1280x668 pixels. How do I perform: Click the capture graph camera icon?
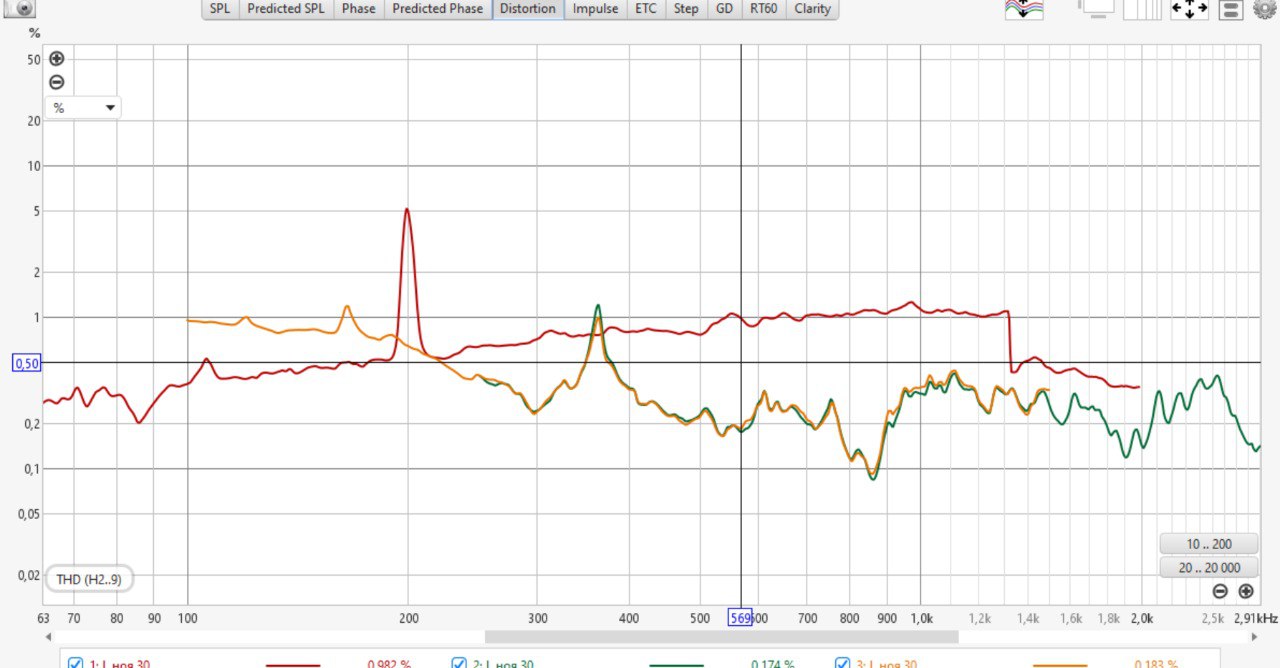(x=19, y=8)
